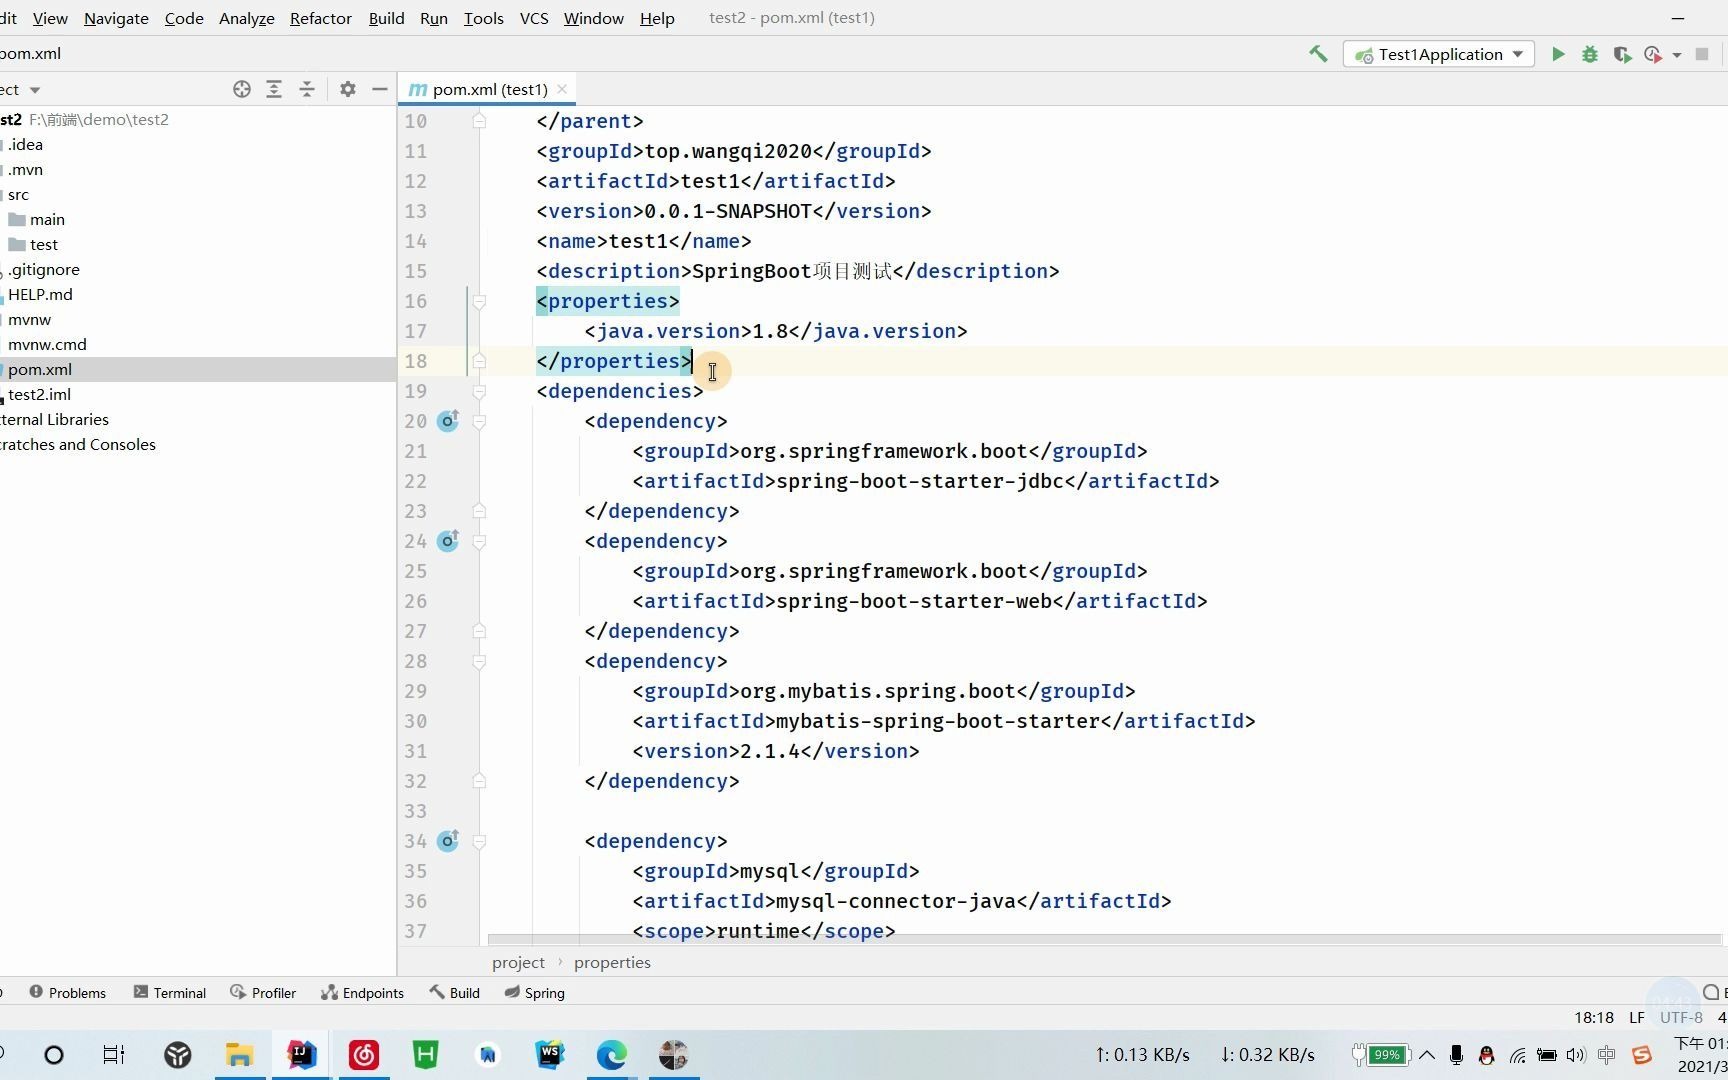The width and height of the screenshot is (1728, 1080).
Task: Start debugging with the bug icon
Action: 1589,54
